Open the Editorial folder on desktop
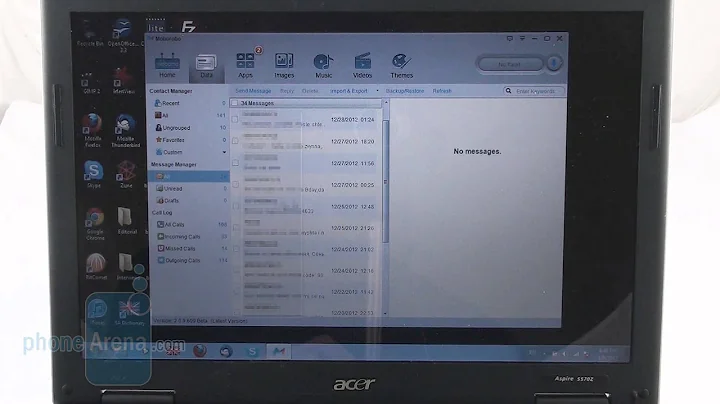This screenshot has width=720, height=404. [126, 221]
